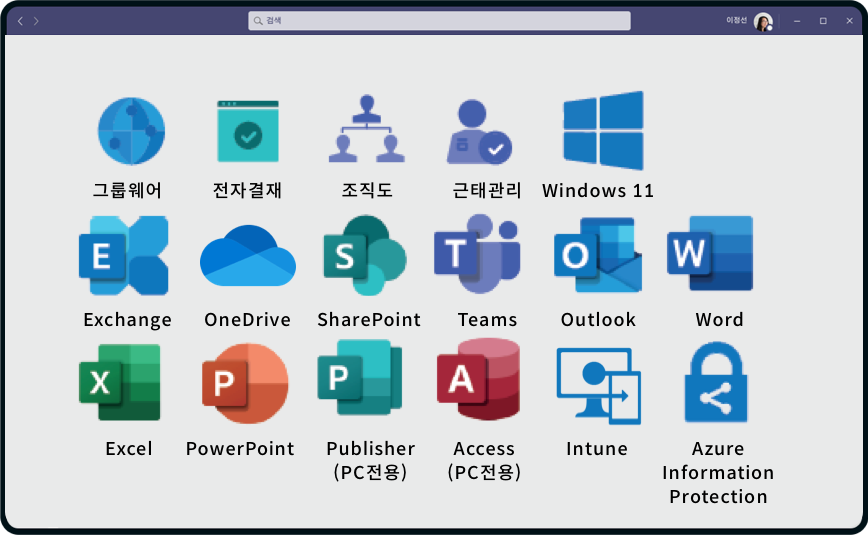The width and height of the screenshot is (868, 535).
Task: Click the Publisher (PC전용) label
Action: [370, 460]
